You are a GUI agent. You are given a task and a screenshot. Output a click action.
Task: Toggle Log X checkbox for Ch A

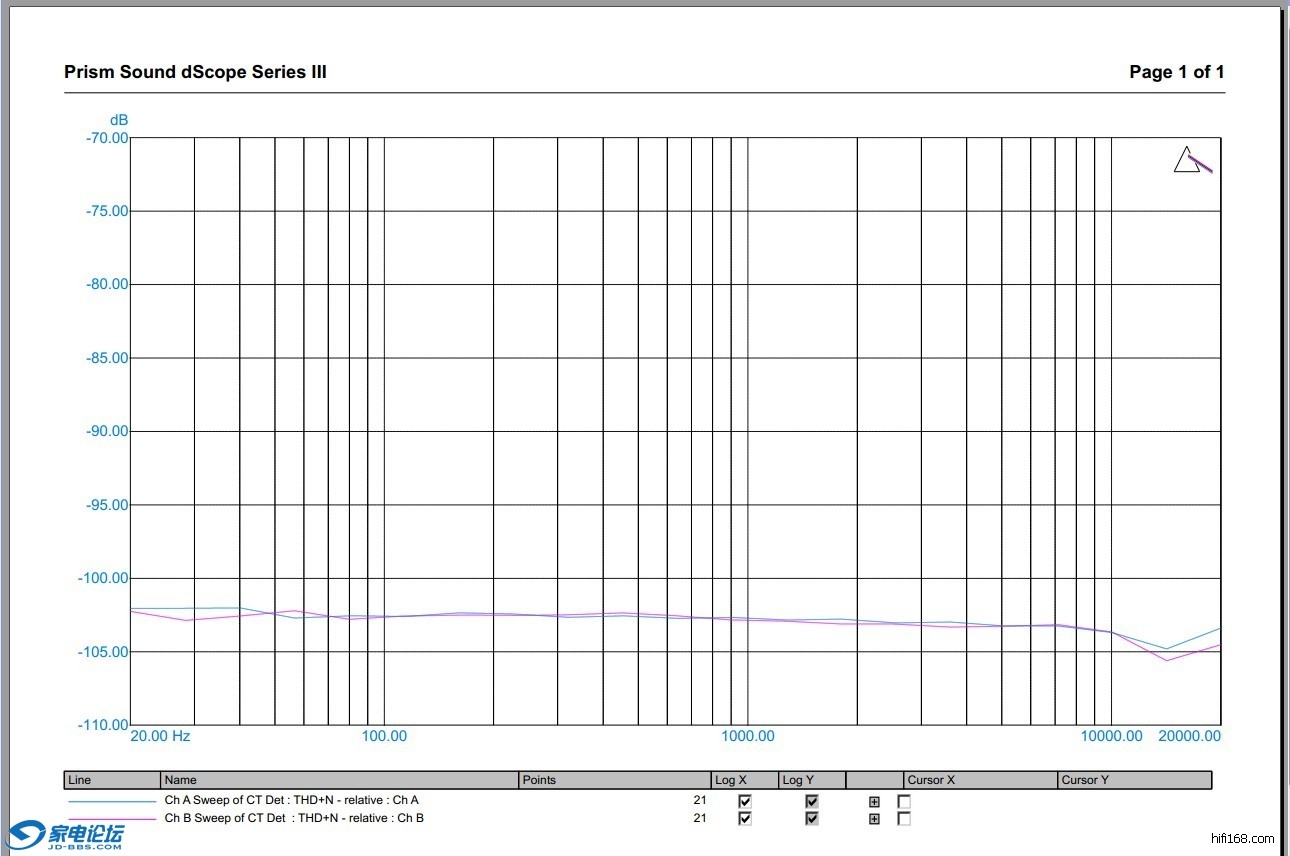click(744, 801)
